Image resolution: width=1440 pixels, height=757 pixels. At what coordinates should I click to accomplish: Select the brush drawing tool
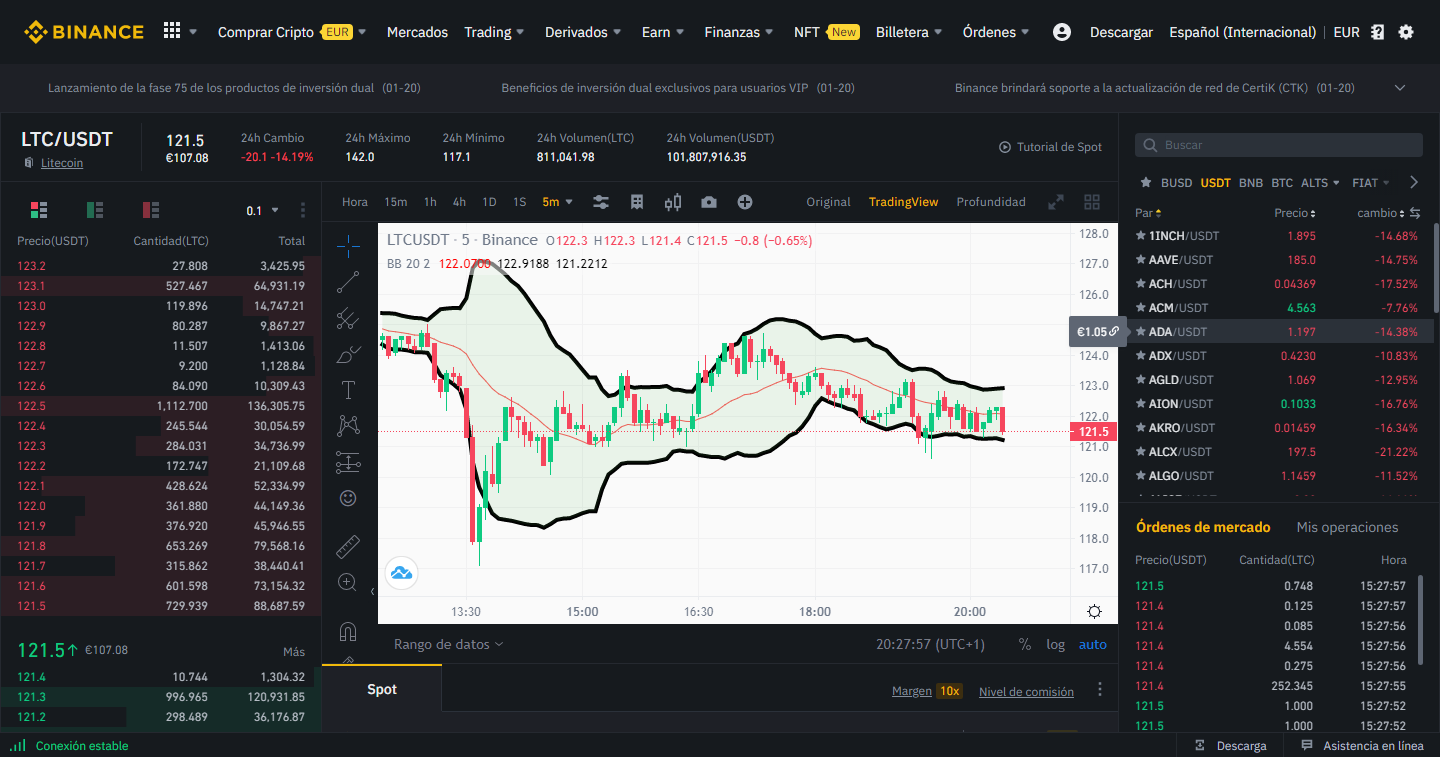pos(348,354)
